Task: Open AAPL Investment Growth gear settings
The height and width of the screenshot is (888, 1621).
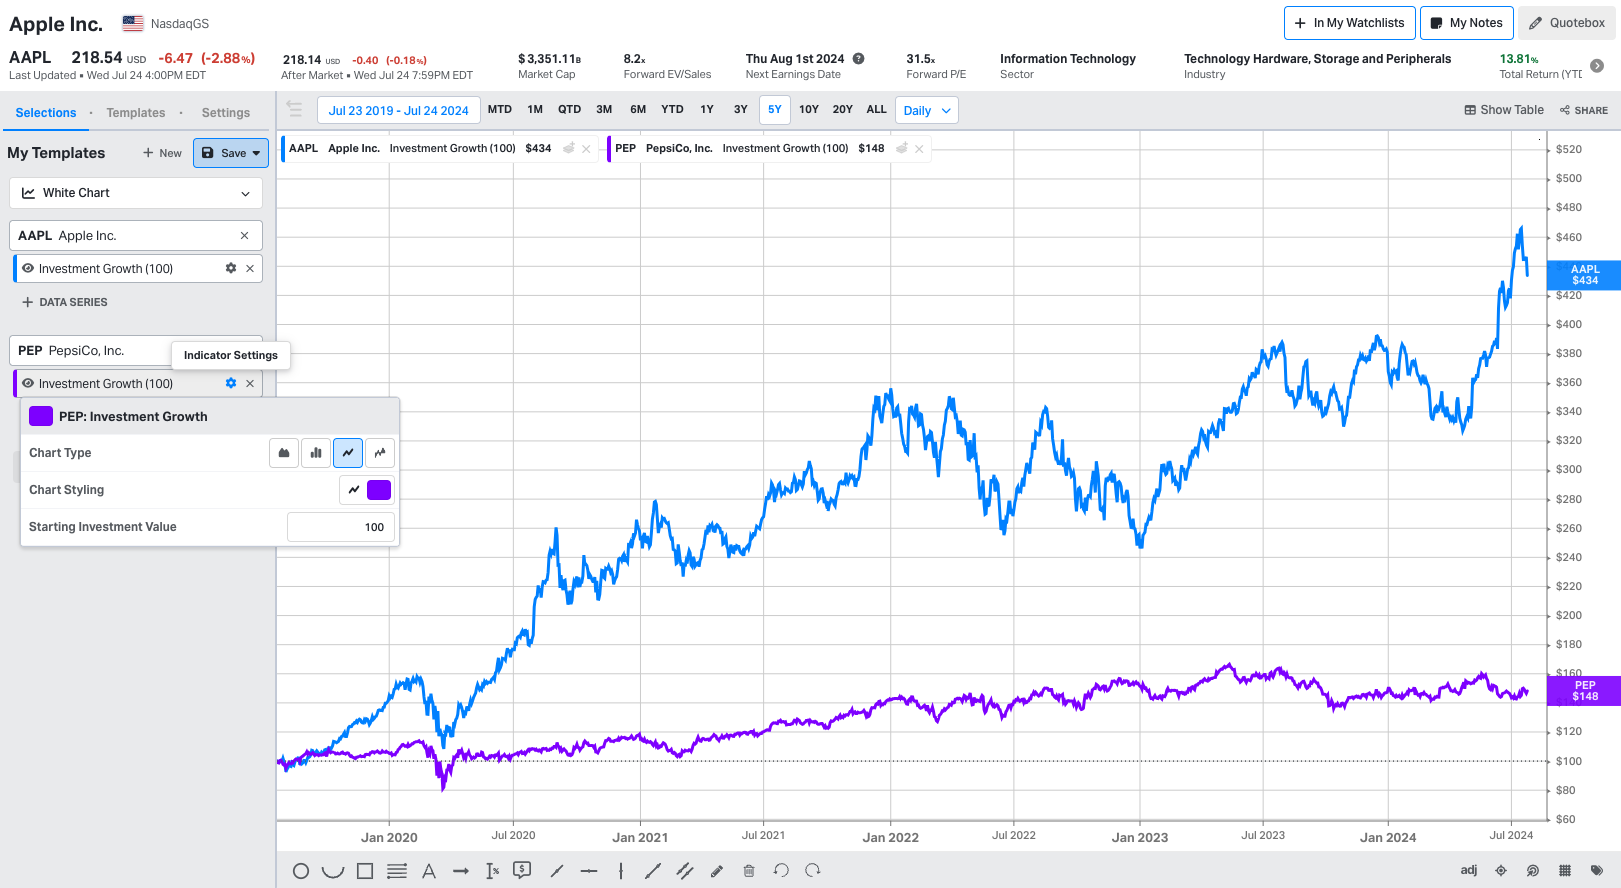Action: 231,268
